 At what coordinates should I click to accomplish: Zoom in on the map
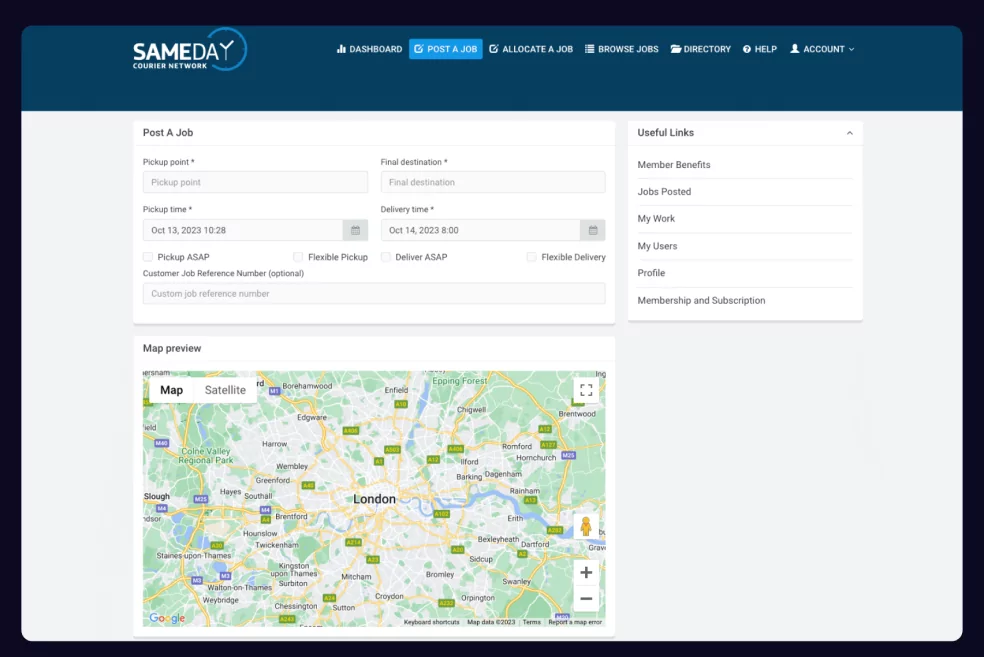[586, 572]
